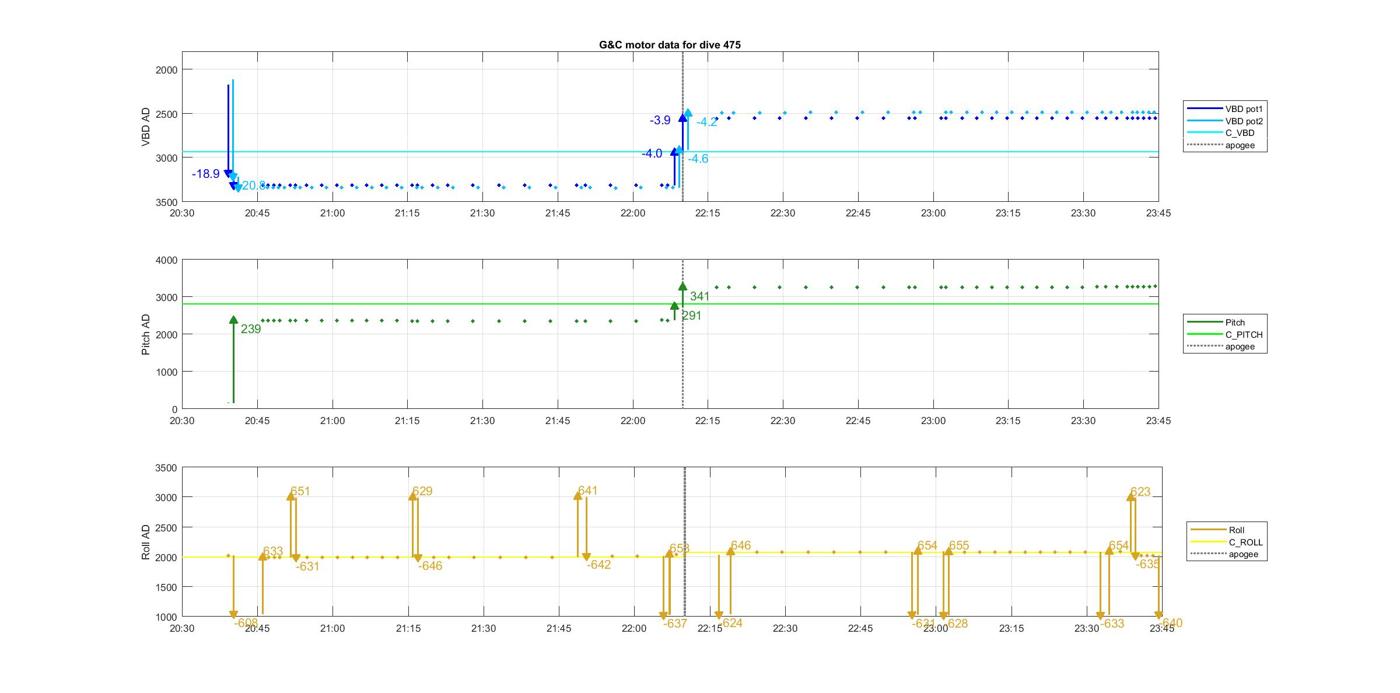Click the '-4.0' annotation in the VBD plot
The width and height of the screenshot is (1400, 693).
[x=652, y=154]
